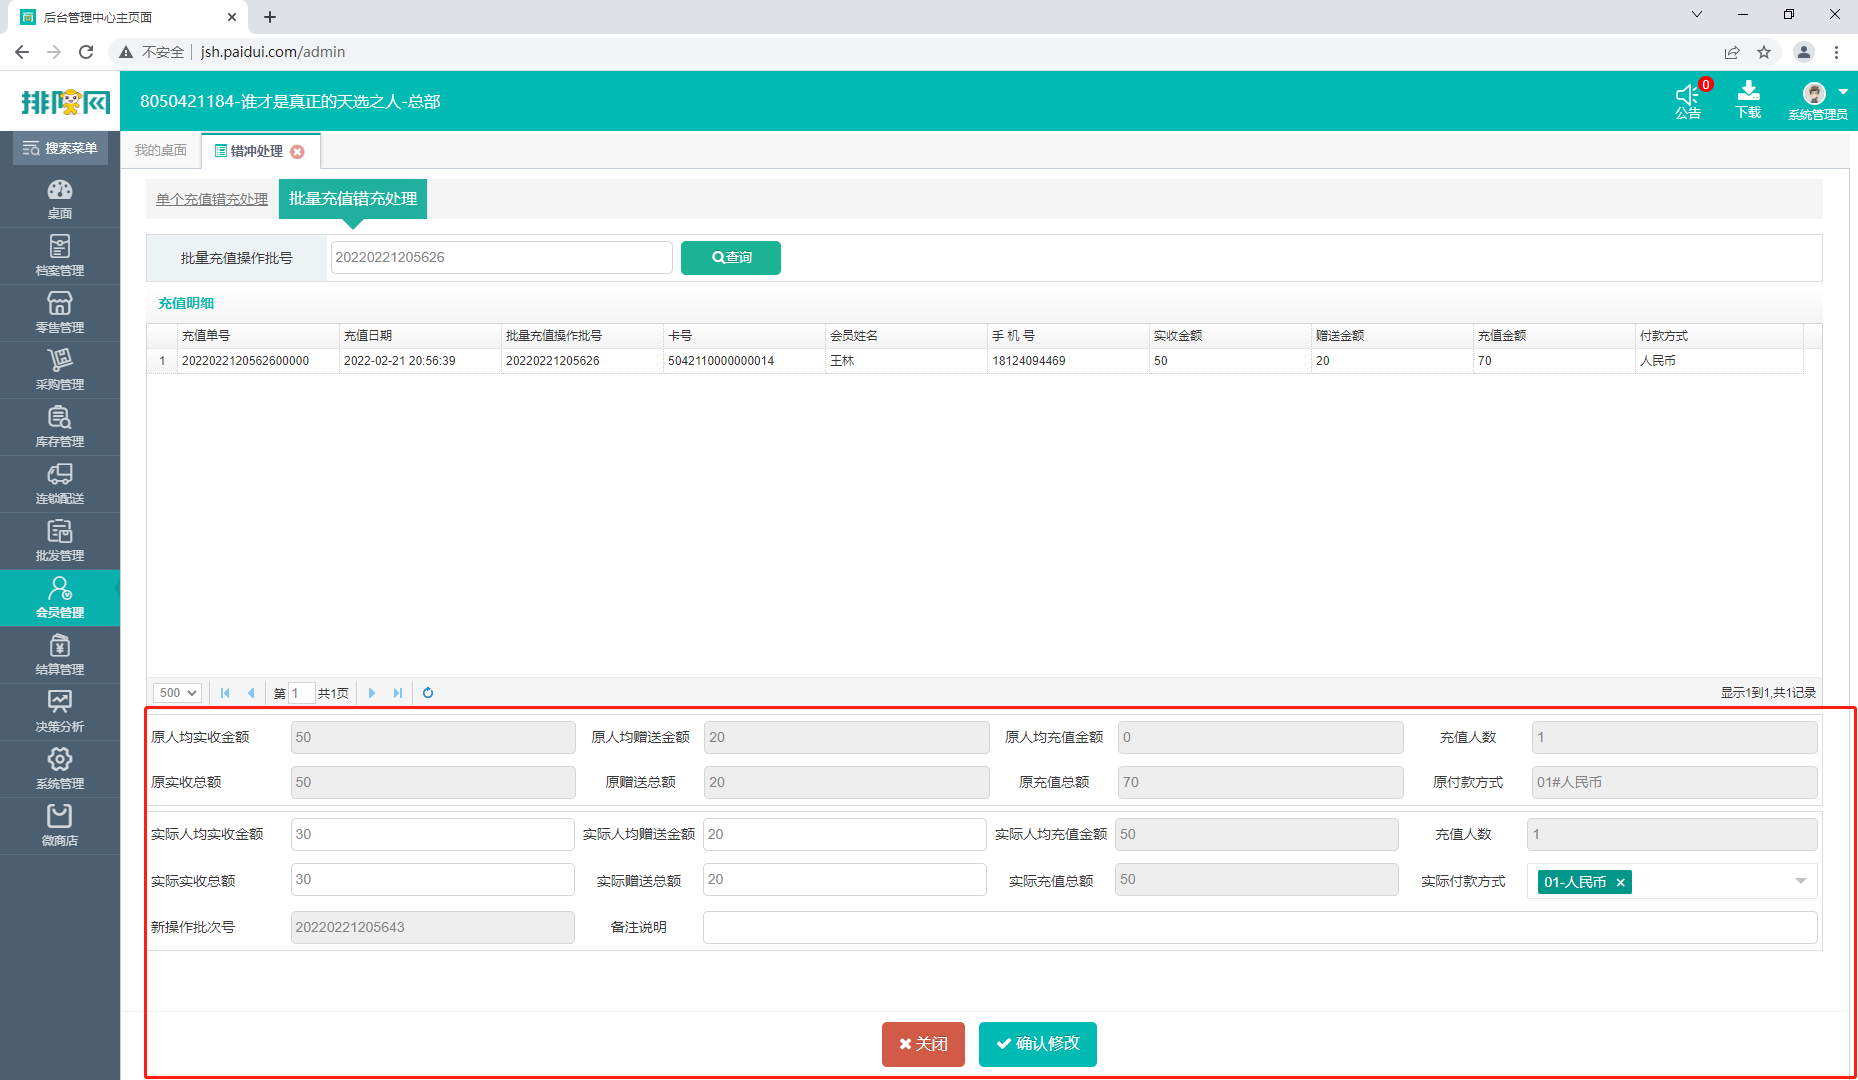The image size is (1858, 1080).
Task: Open 库存管理 in the sidebar
Action: click(60, 427)
